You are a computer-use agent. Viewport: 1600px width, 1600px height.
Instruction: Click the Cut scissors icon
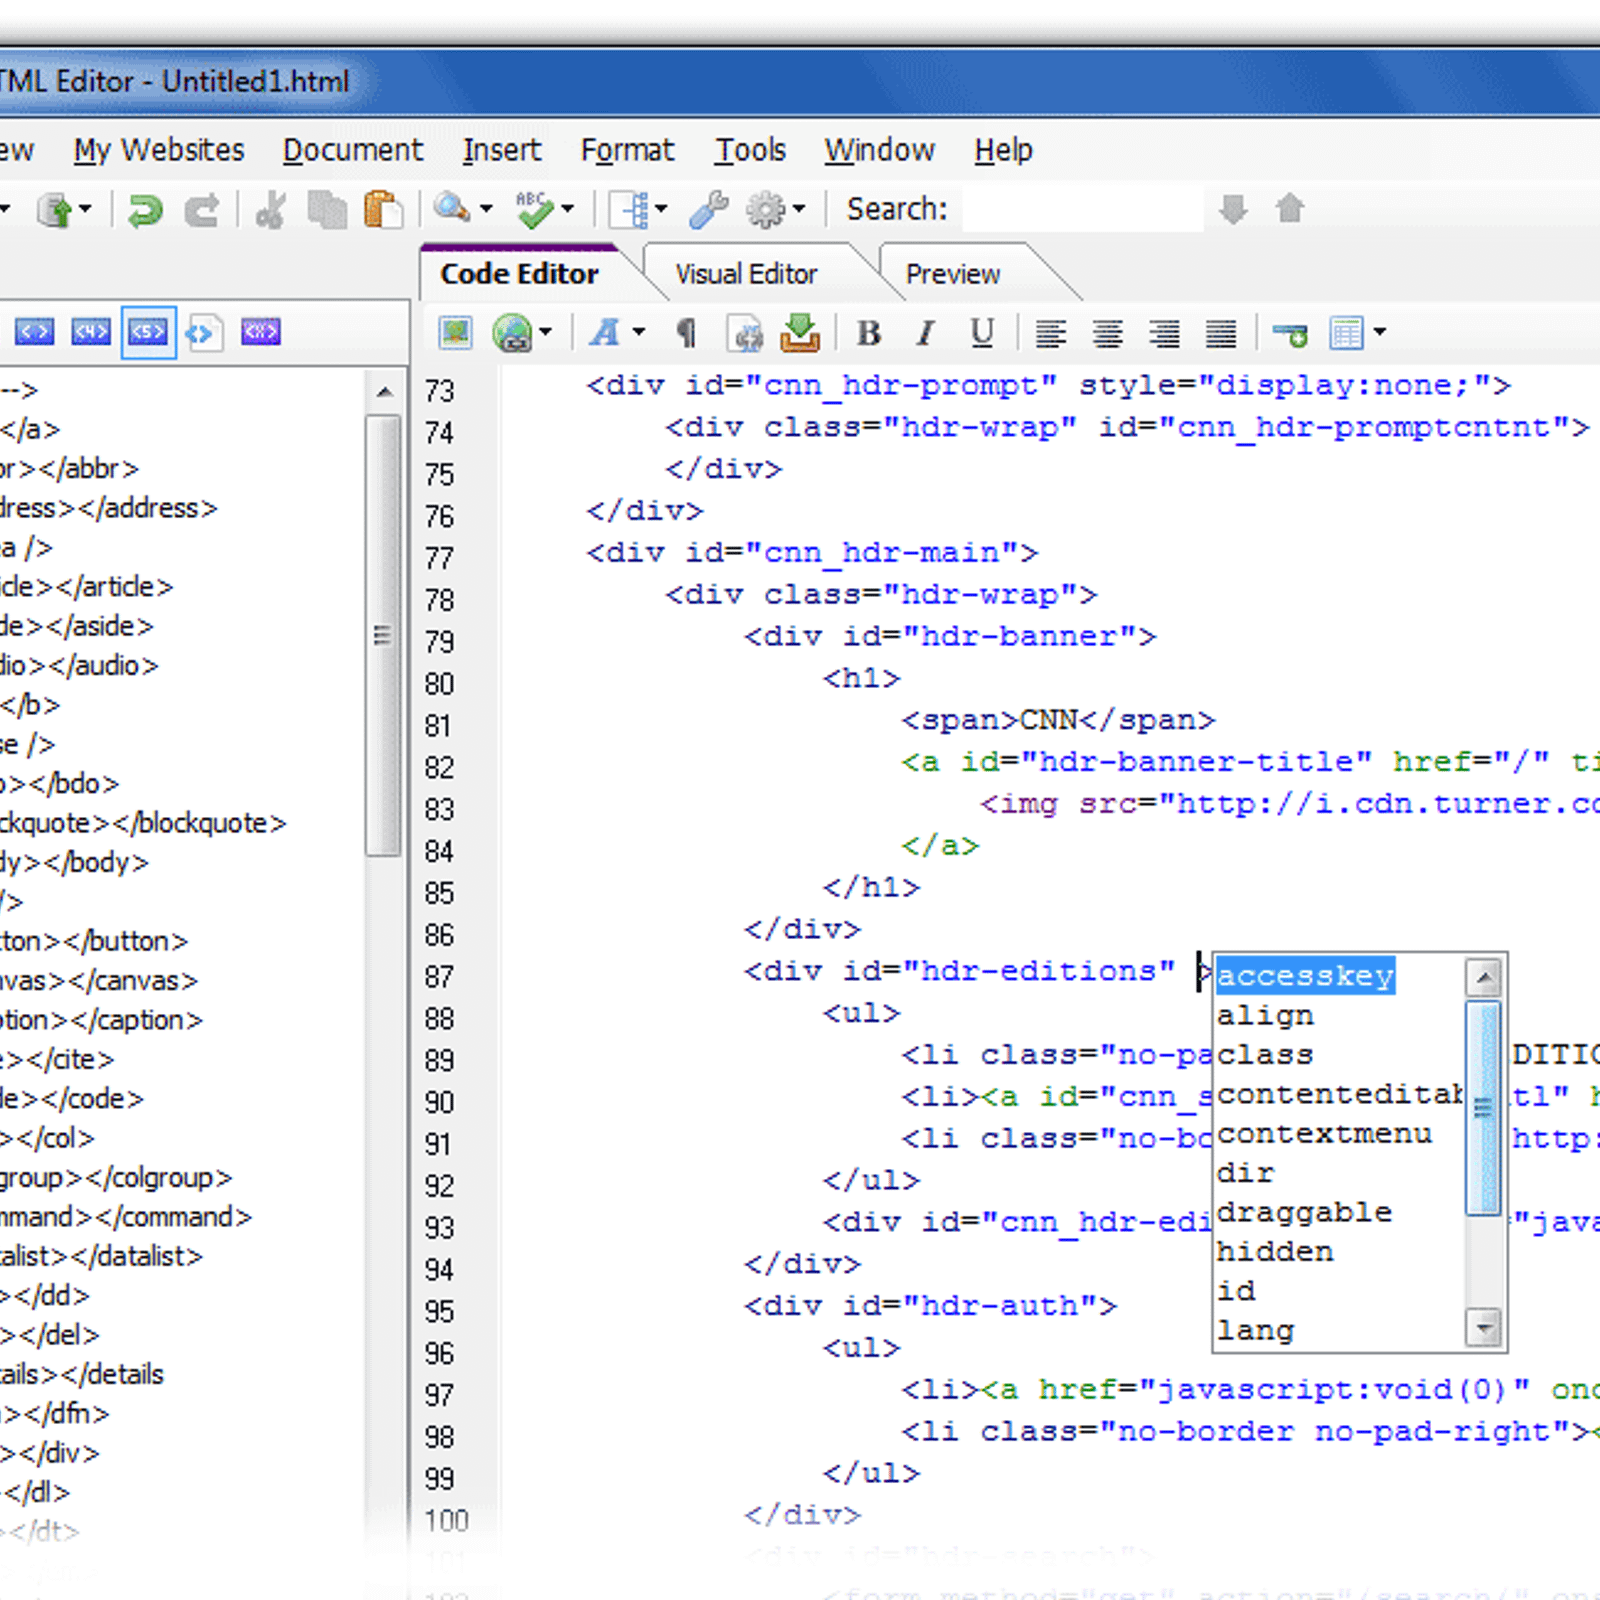[270, 210]
